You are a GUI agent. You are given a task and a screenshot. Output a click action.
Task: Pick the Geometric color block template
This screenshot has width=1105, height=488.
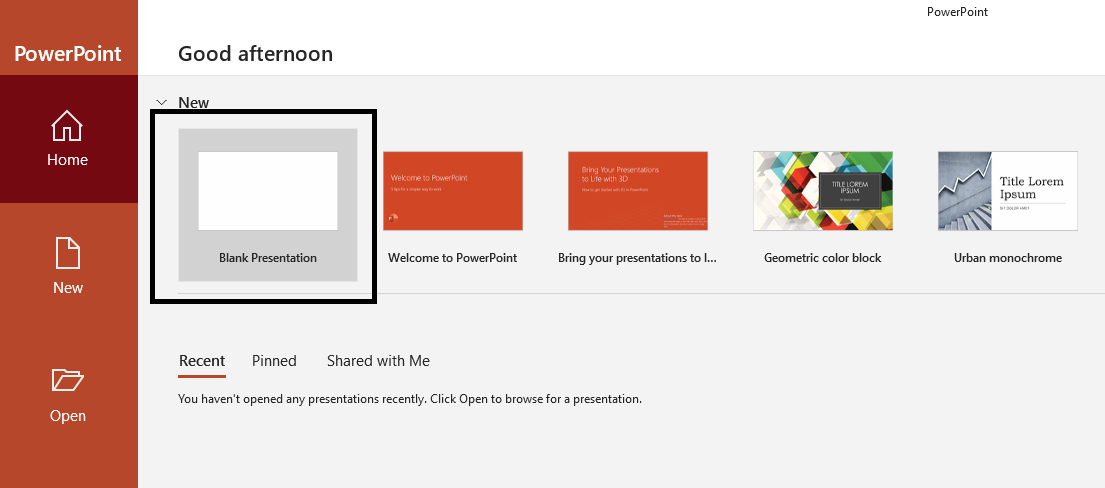[x=822, y=191]
